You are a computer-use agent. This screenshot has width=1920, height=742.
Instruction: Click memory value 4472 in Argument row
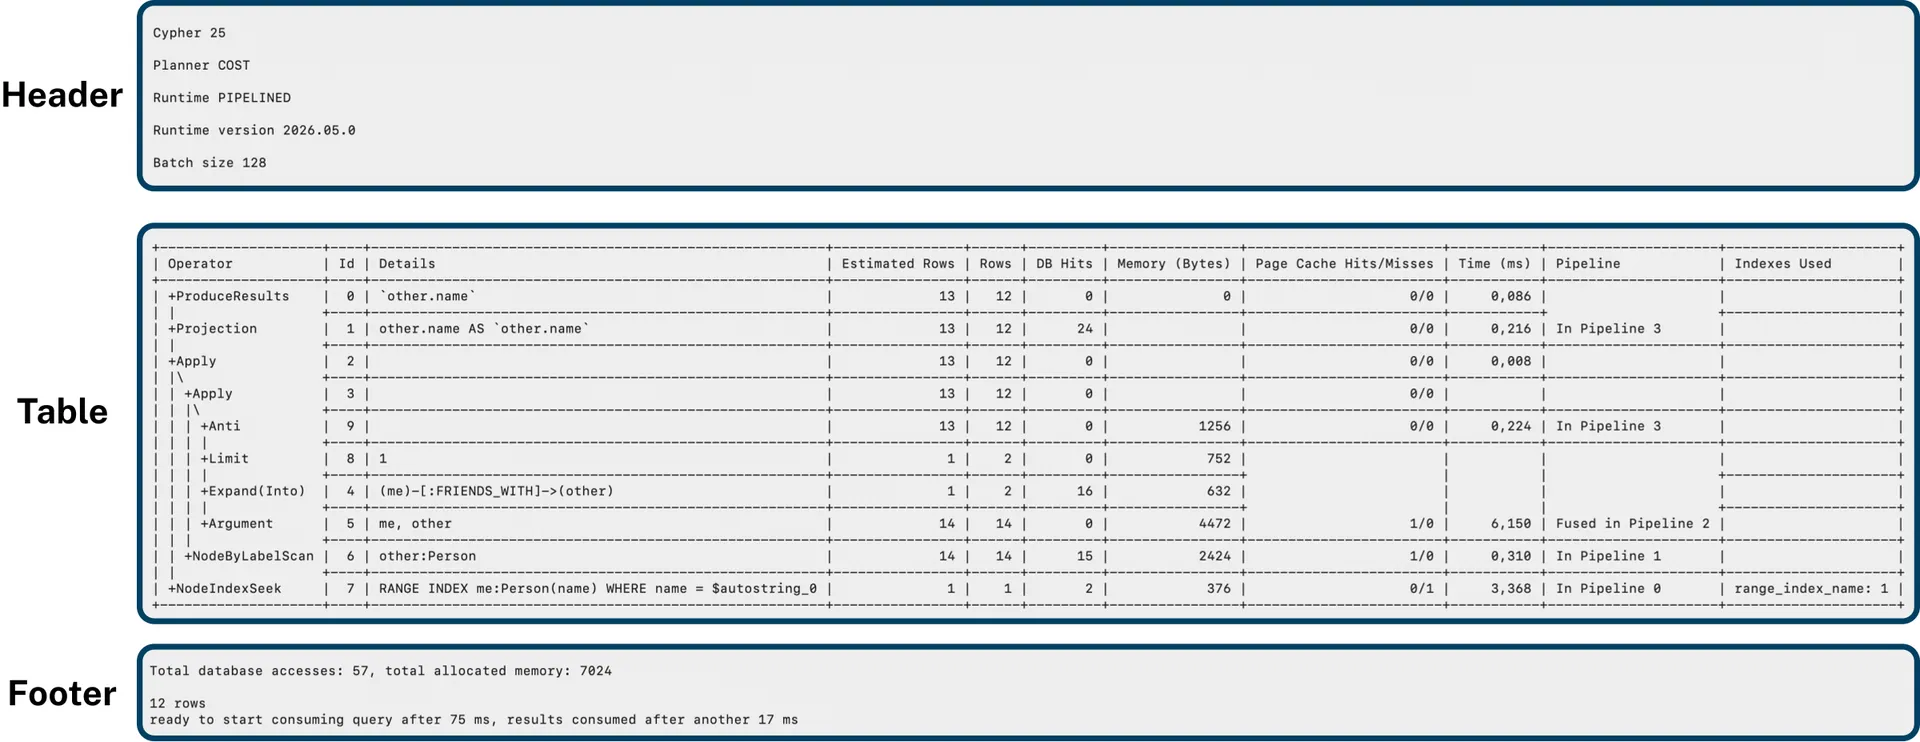[x=1215, y=524]
